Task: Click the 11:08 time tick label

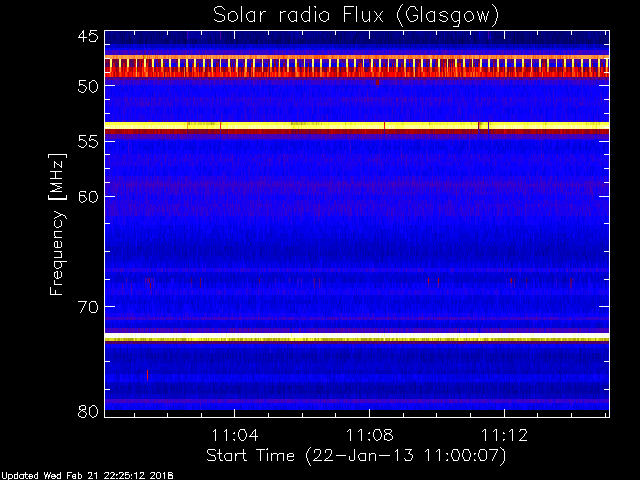Action: [370, 435]
